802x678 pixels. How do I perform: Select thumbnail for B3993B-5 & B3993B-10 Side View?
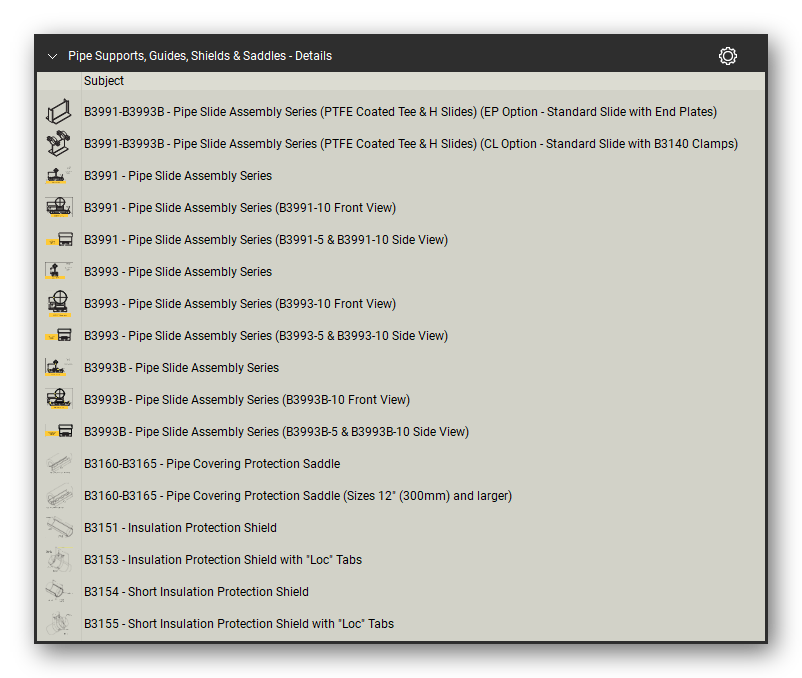pyautogui.click(x=59, y=431)
